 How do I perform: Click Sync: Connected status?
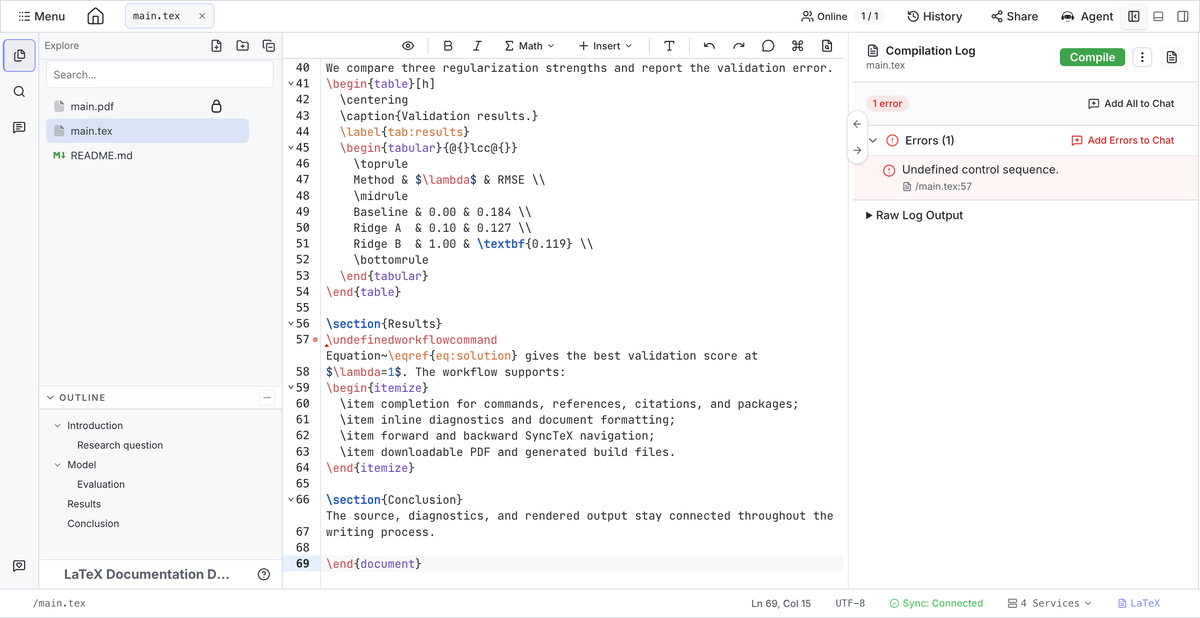[936, 603]
